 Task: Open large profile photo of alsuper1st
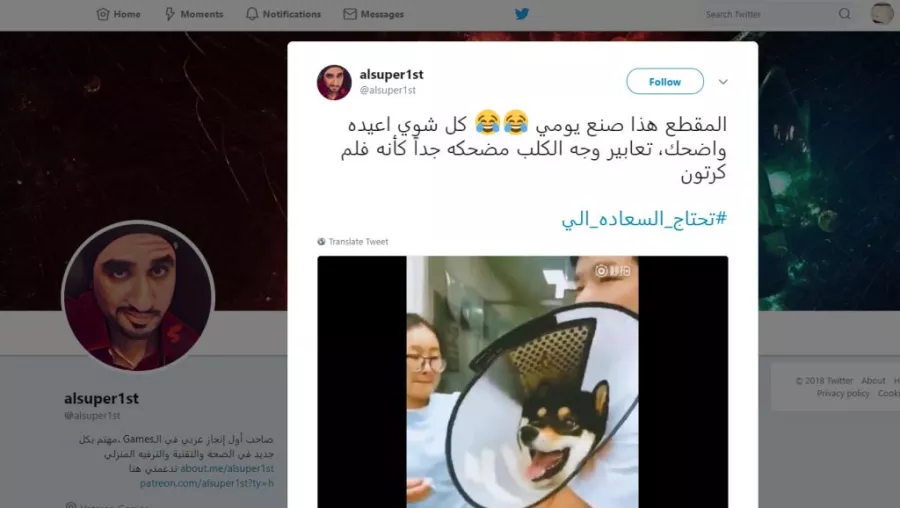[x=138, y=296]
